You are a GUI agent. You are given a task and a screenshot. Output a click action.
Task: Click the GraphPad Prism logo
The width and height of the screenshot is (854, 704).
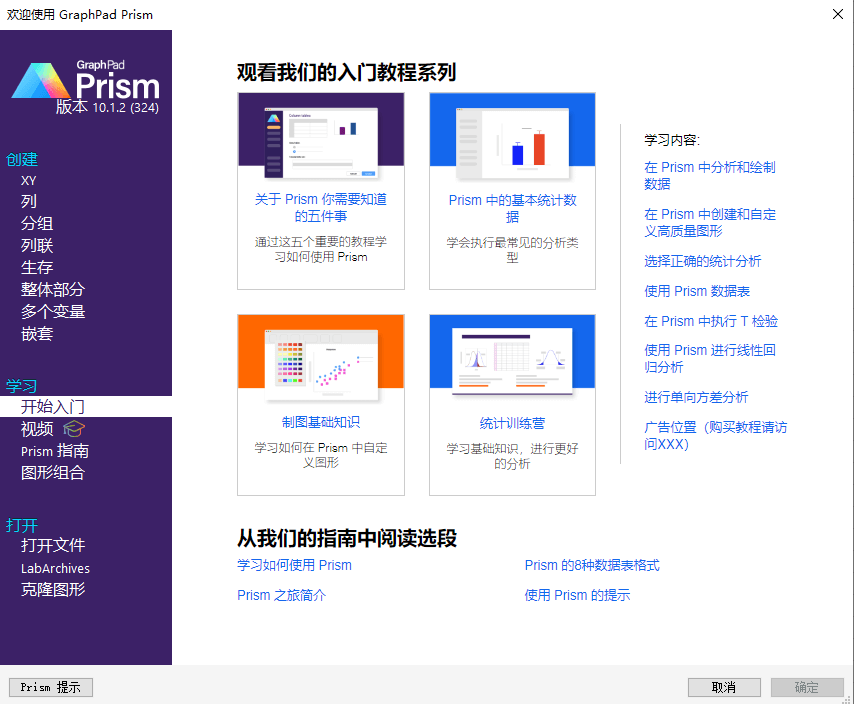(x=86, y=81)
